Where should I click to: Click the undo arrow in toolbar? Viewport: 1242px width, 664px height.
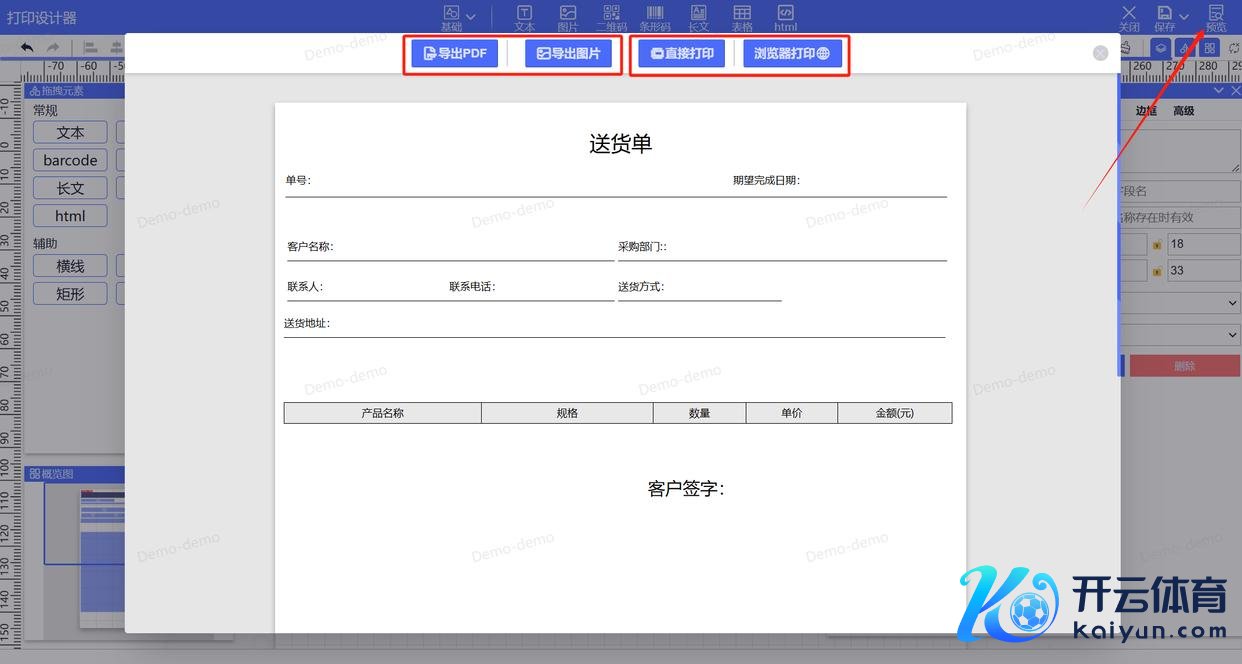[27, 47]
